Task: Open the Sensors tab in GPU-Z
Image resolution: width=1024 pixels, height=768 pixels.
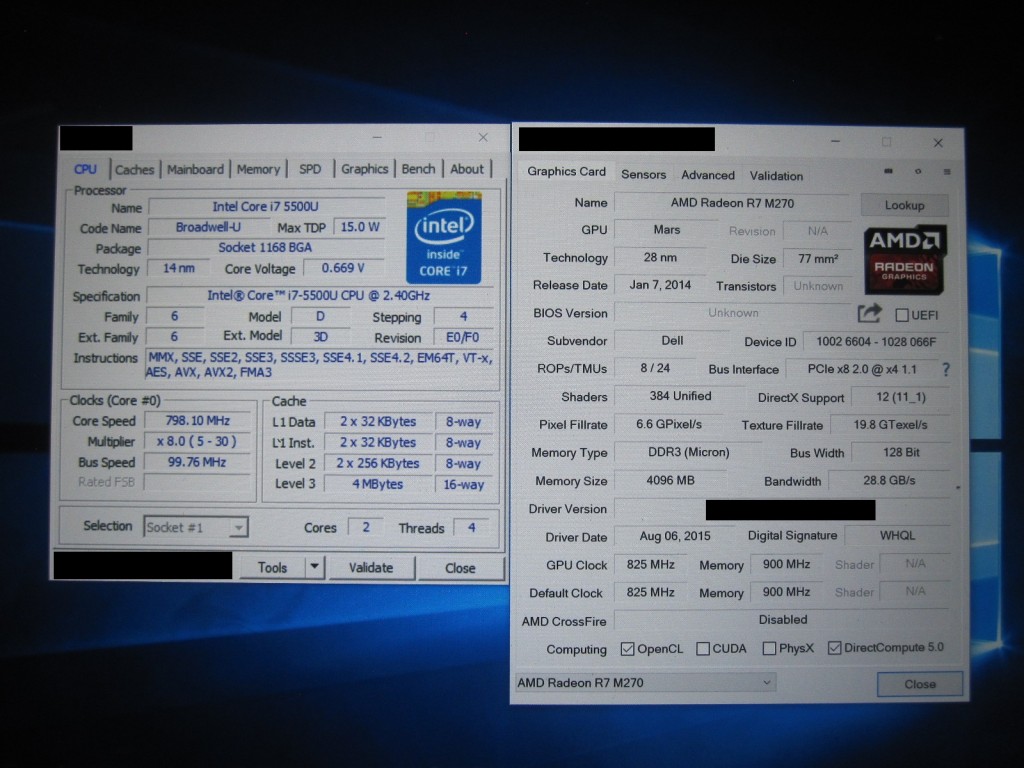Action: [643, 175]
